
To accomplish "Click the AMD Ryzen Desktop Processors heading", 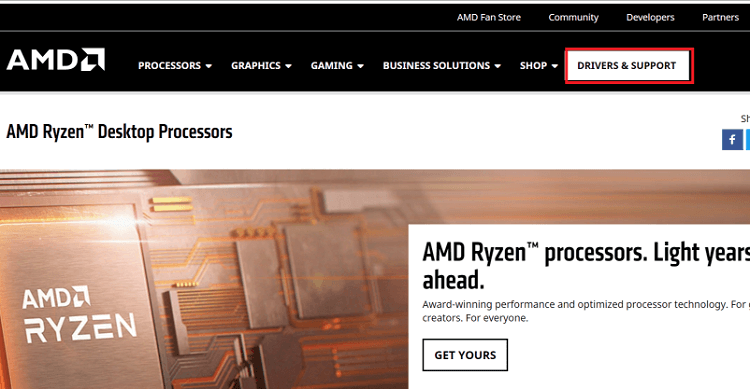I will (119, 132).
